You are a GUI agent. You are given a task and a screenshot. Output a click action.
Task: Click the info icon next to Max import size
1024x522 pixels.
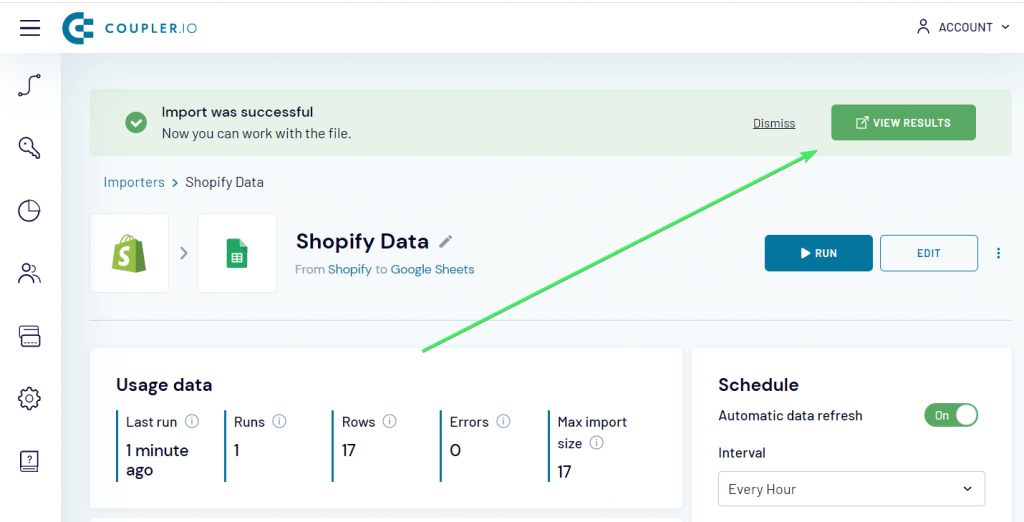click(596, 443)
